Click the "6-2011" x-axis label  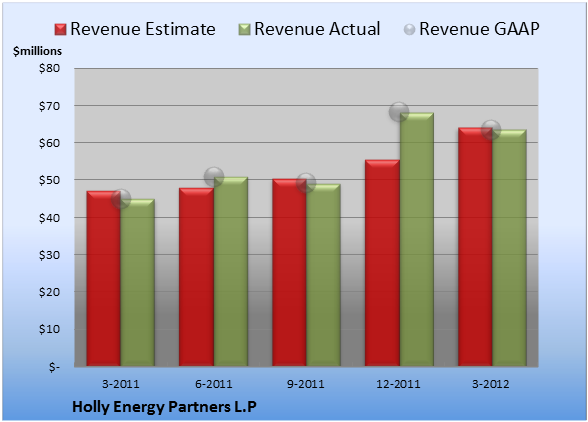[214, 384]
